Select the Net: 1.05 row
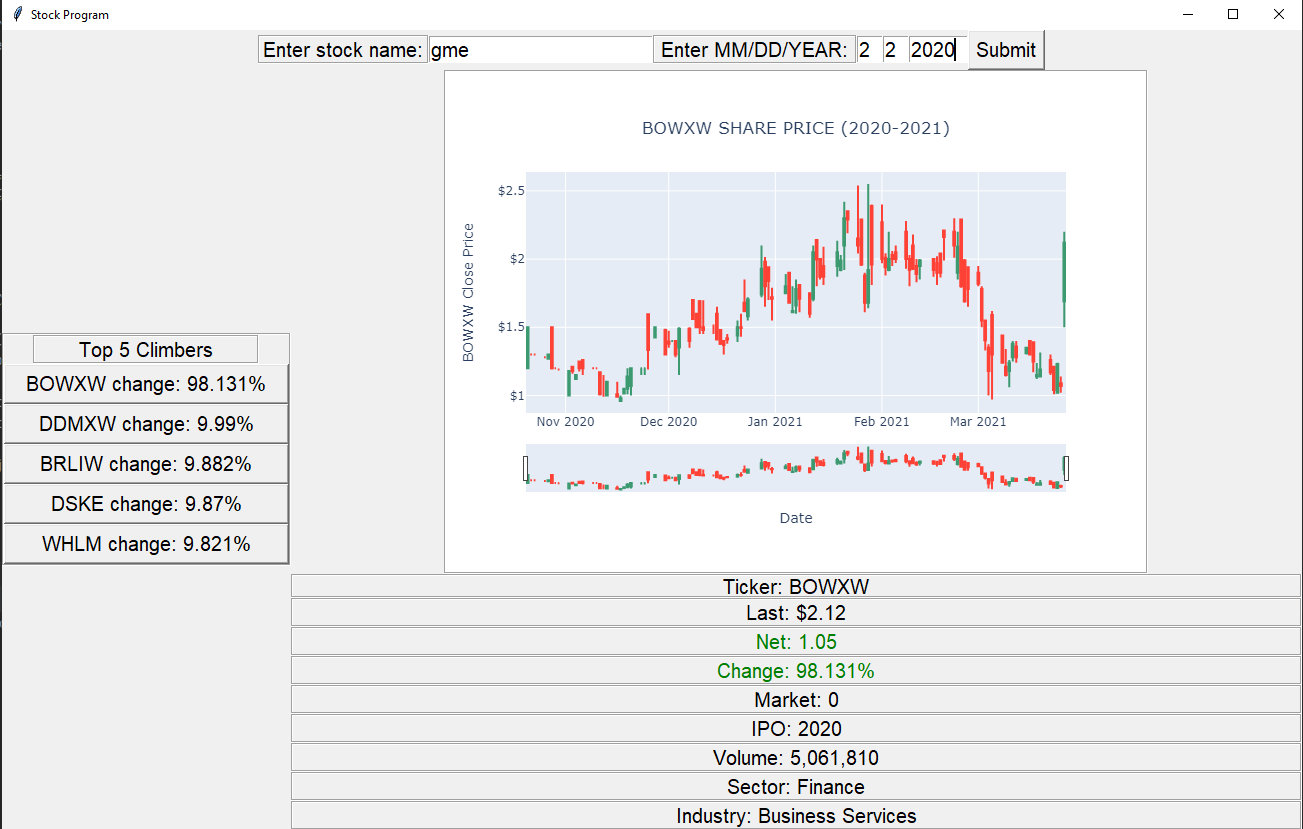 coord(796,642)
